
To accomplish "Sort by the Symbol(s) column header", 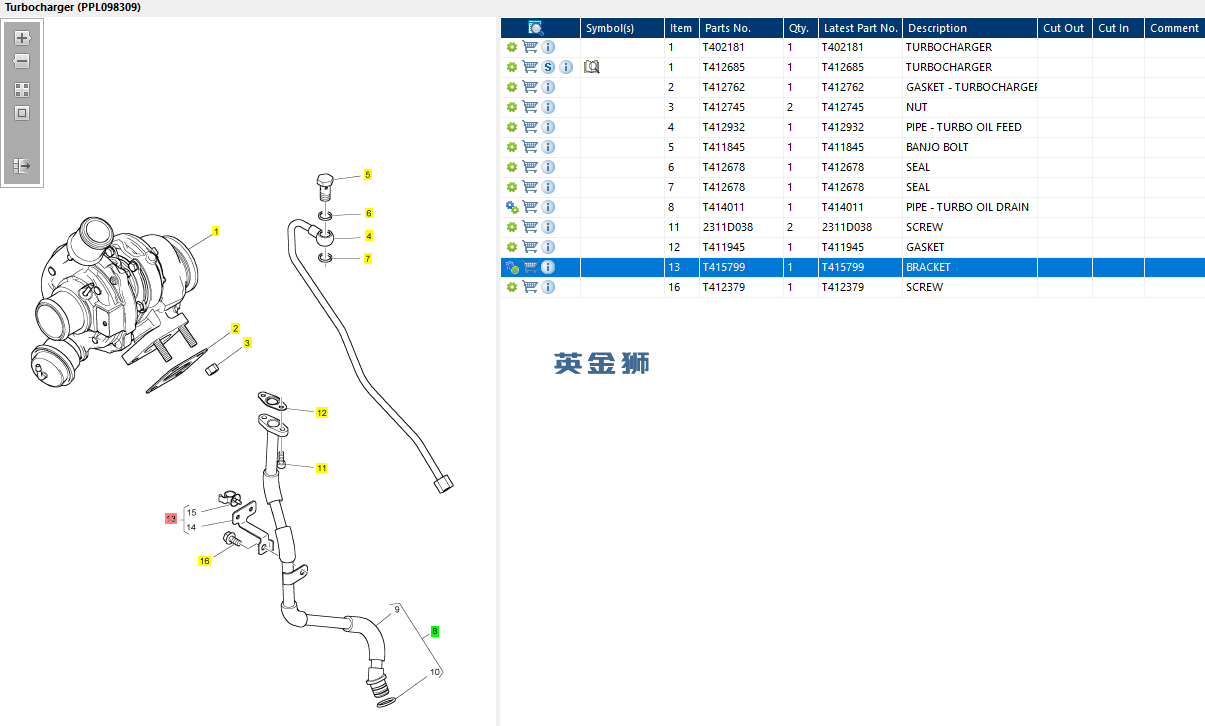I will tap(622, 28).
